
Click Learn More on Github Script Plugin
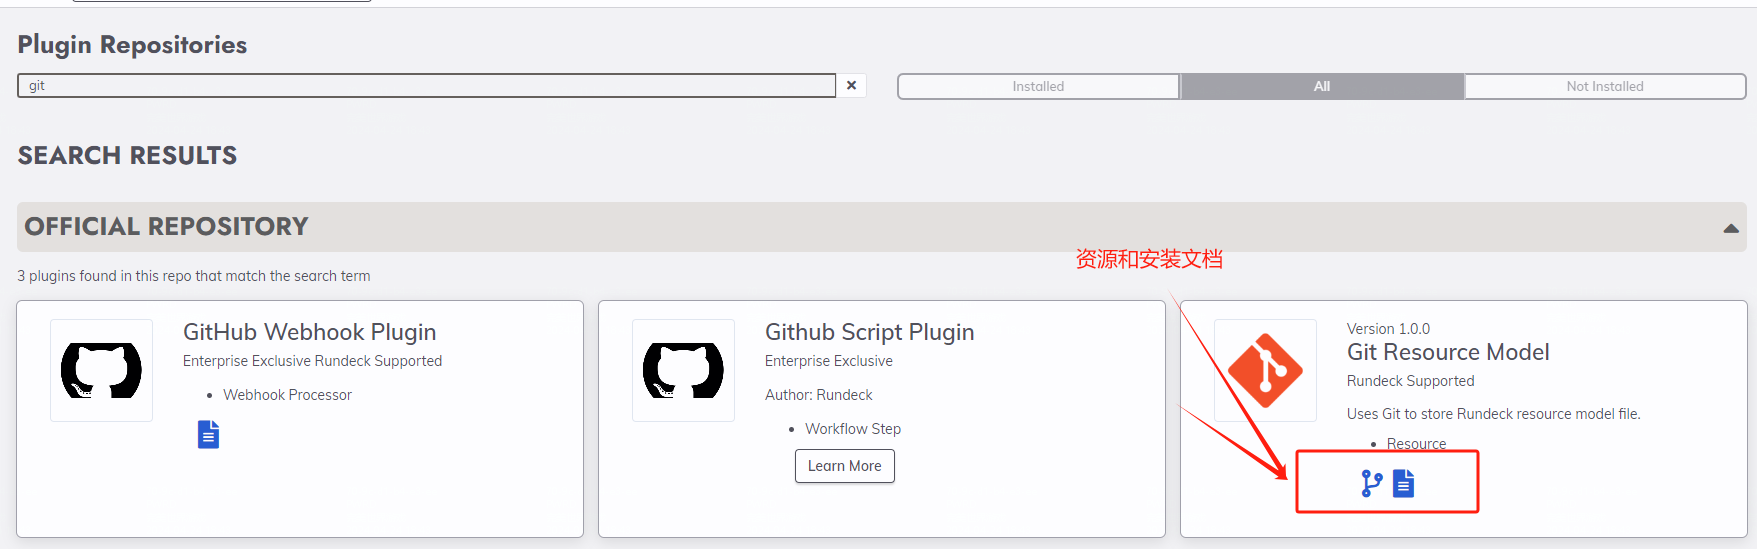pyautogui.click(x=845, y=466)
